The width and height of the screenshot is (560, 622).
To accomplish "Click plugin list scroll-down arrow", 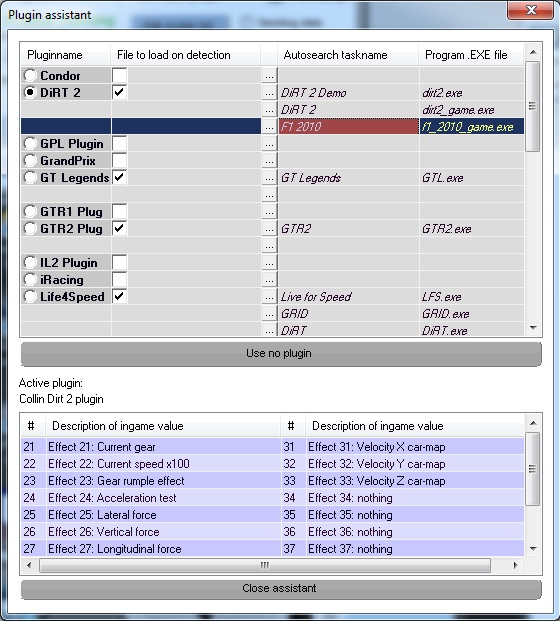I will (533, 328).
